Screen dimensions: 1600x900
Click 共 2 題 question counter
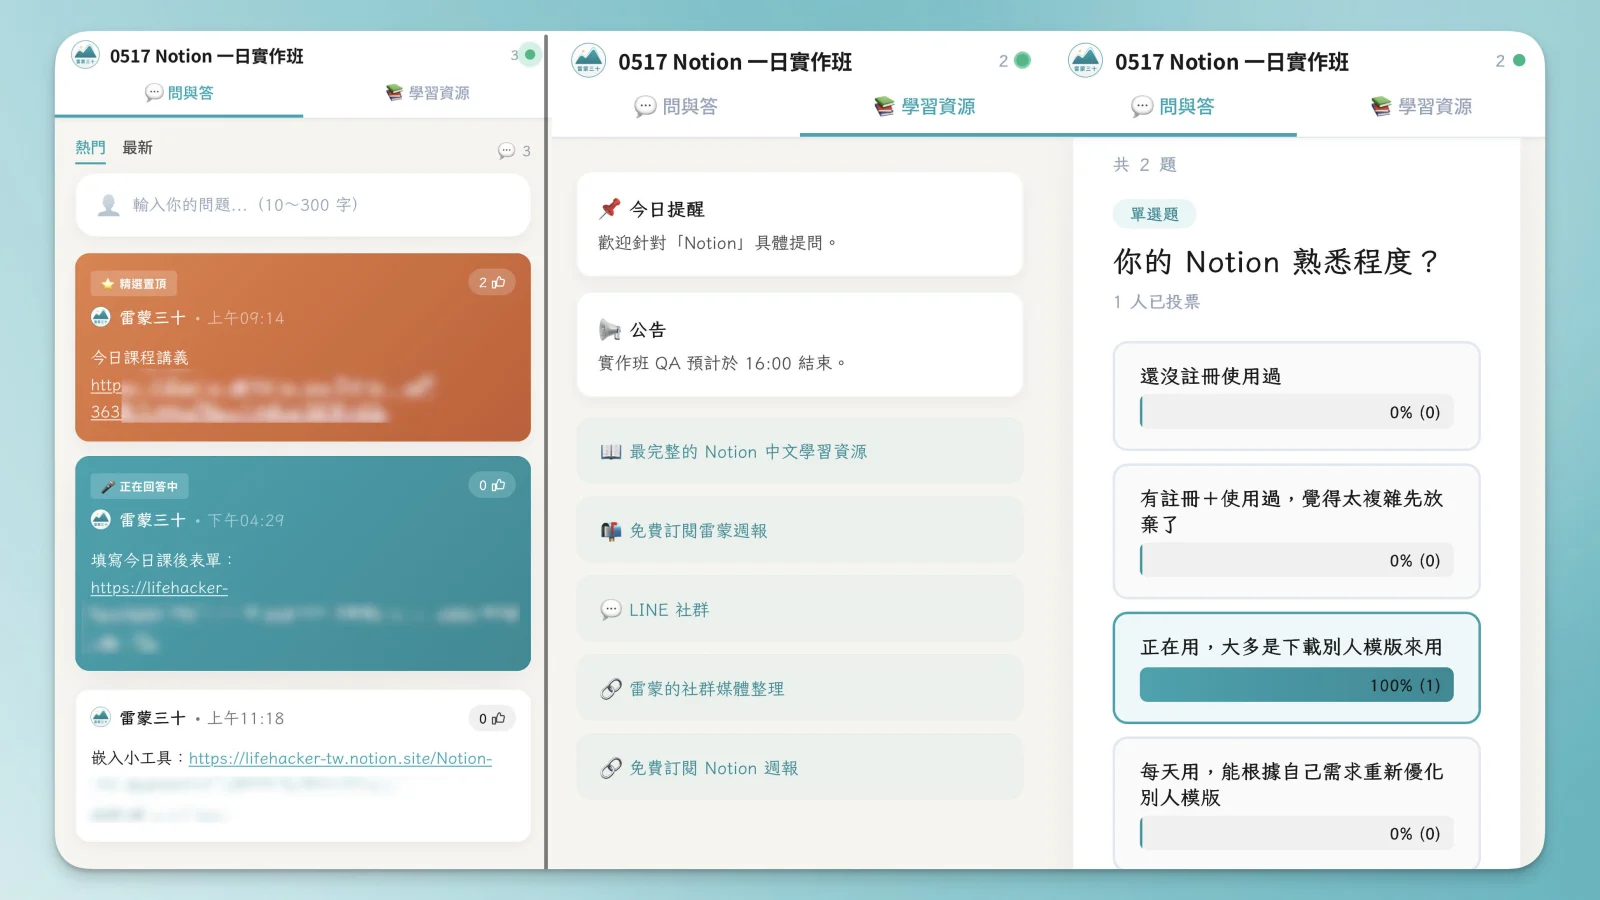pos(1145,165)
